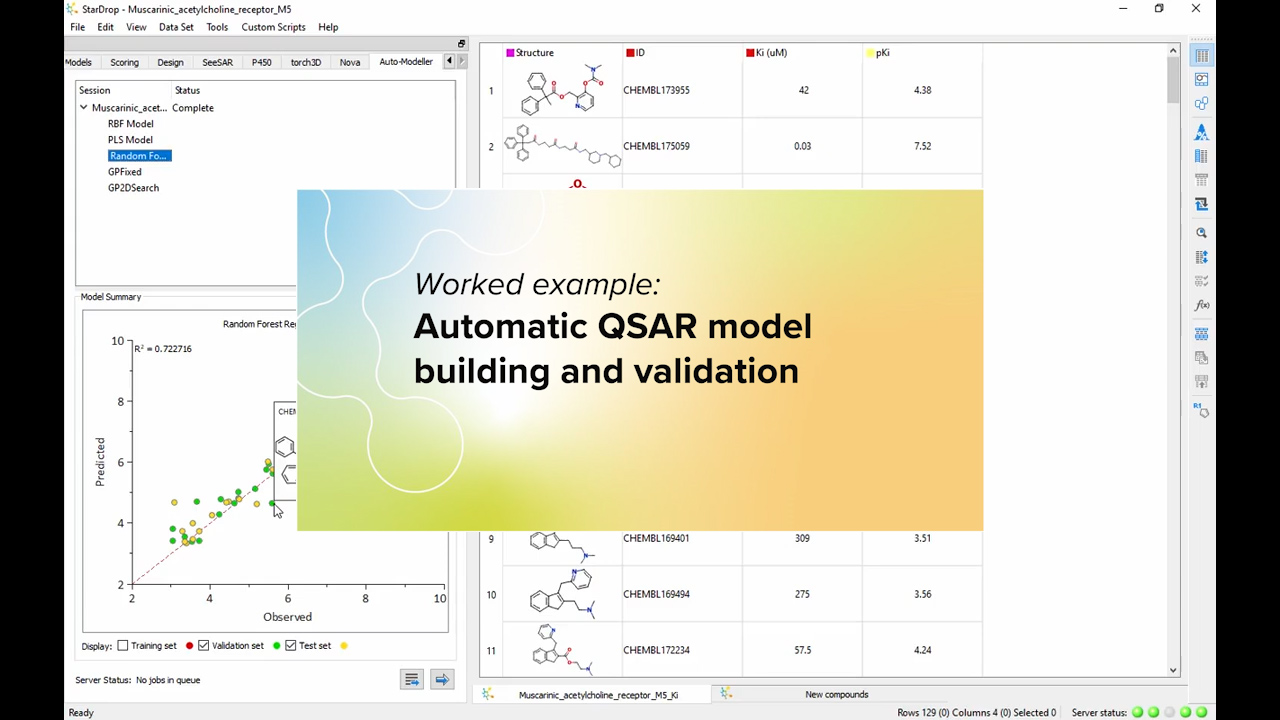
Task: Click the panel undock icon above tabs
Action: (461, 44)
